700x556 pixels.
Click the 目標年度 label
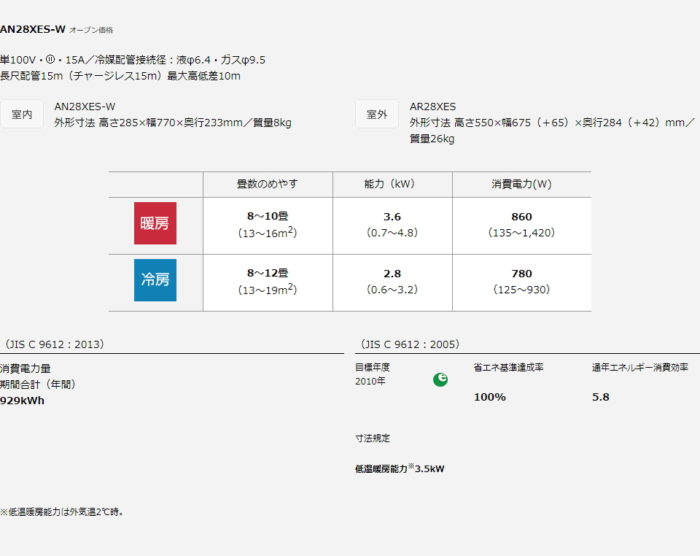point(372,367)
